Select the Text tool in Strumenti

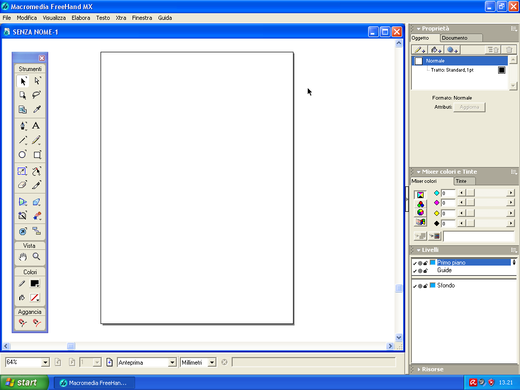[x=36, y=126]
